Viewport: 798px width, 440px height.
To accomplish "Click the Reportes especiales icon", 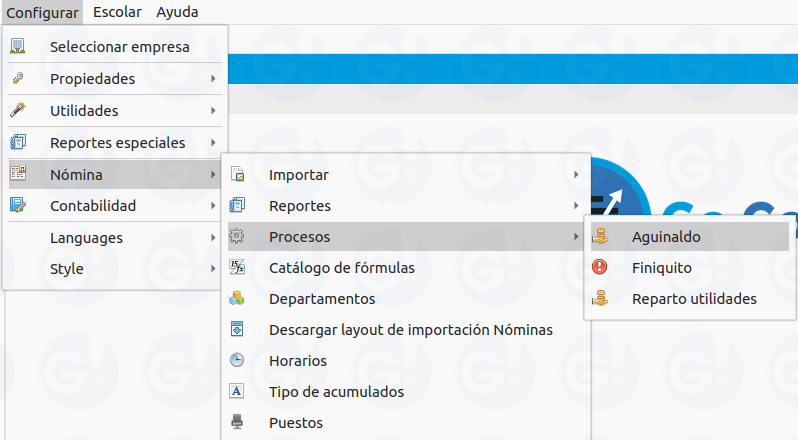I will coord(17,143).
